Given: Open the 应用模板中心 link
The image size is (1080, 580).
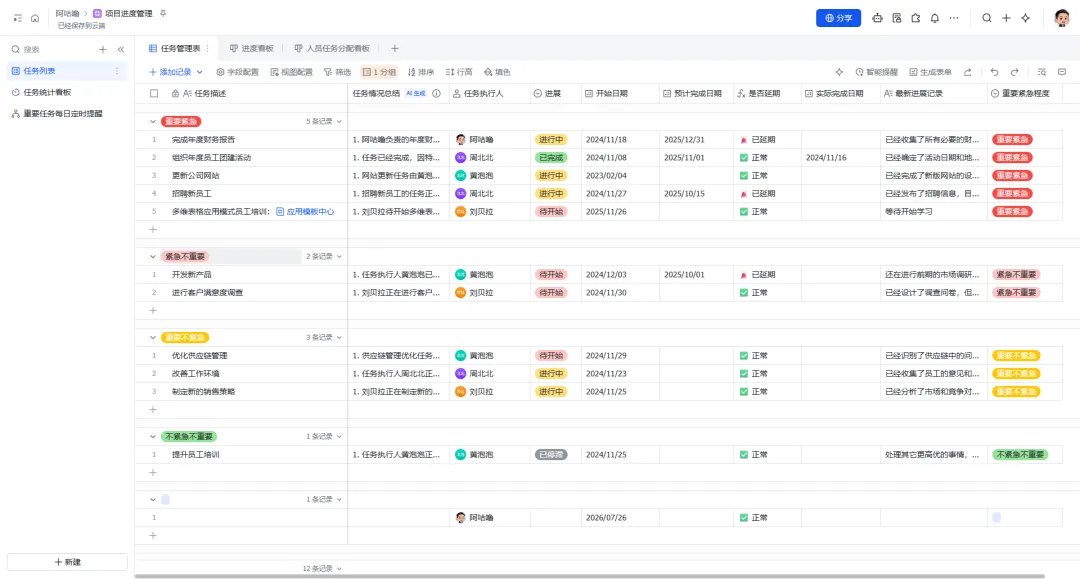Looking at the screenshot, I should pos(305,211).
